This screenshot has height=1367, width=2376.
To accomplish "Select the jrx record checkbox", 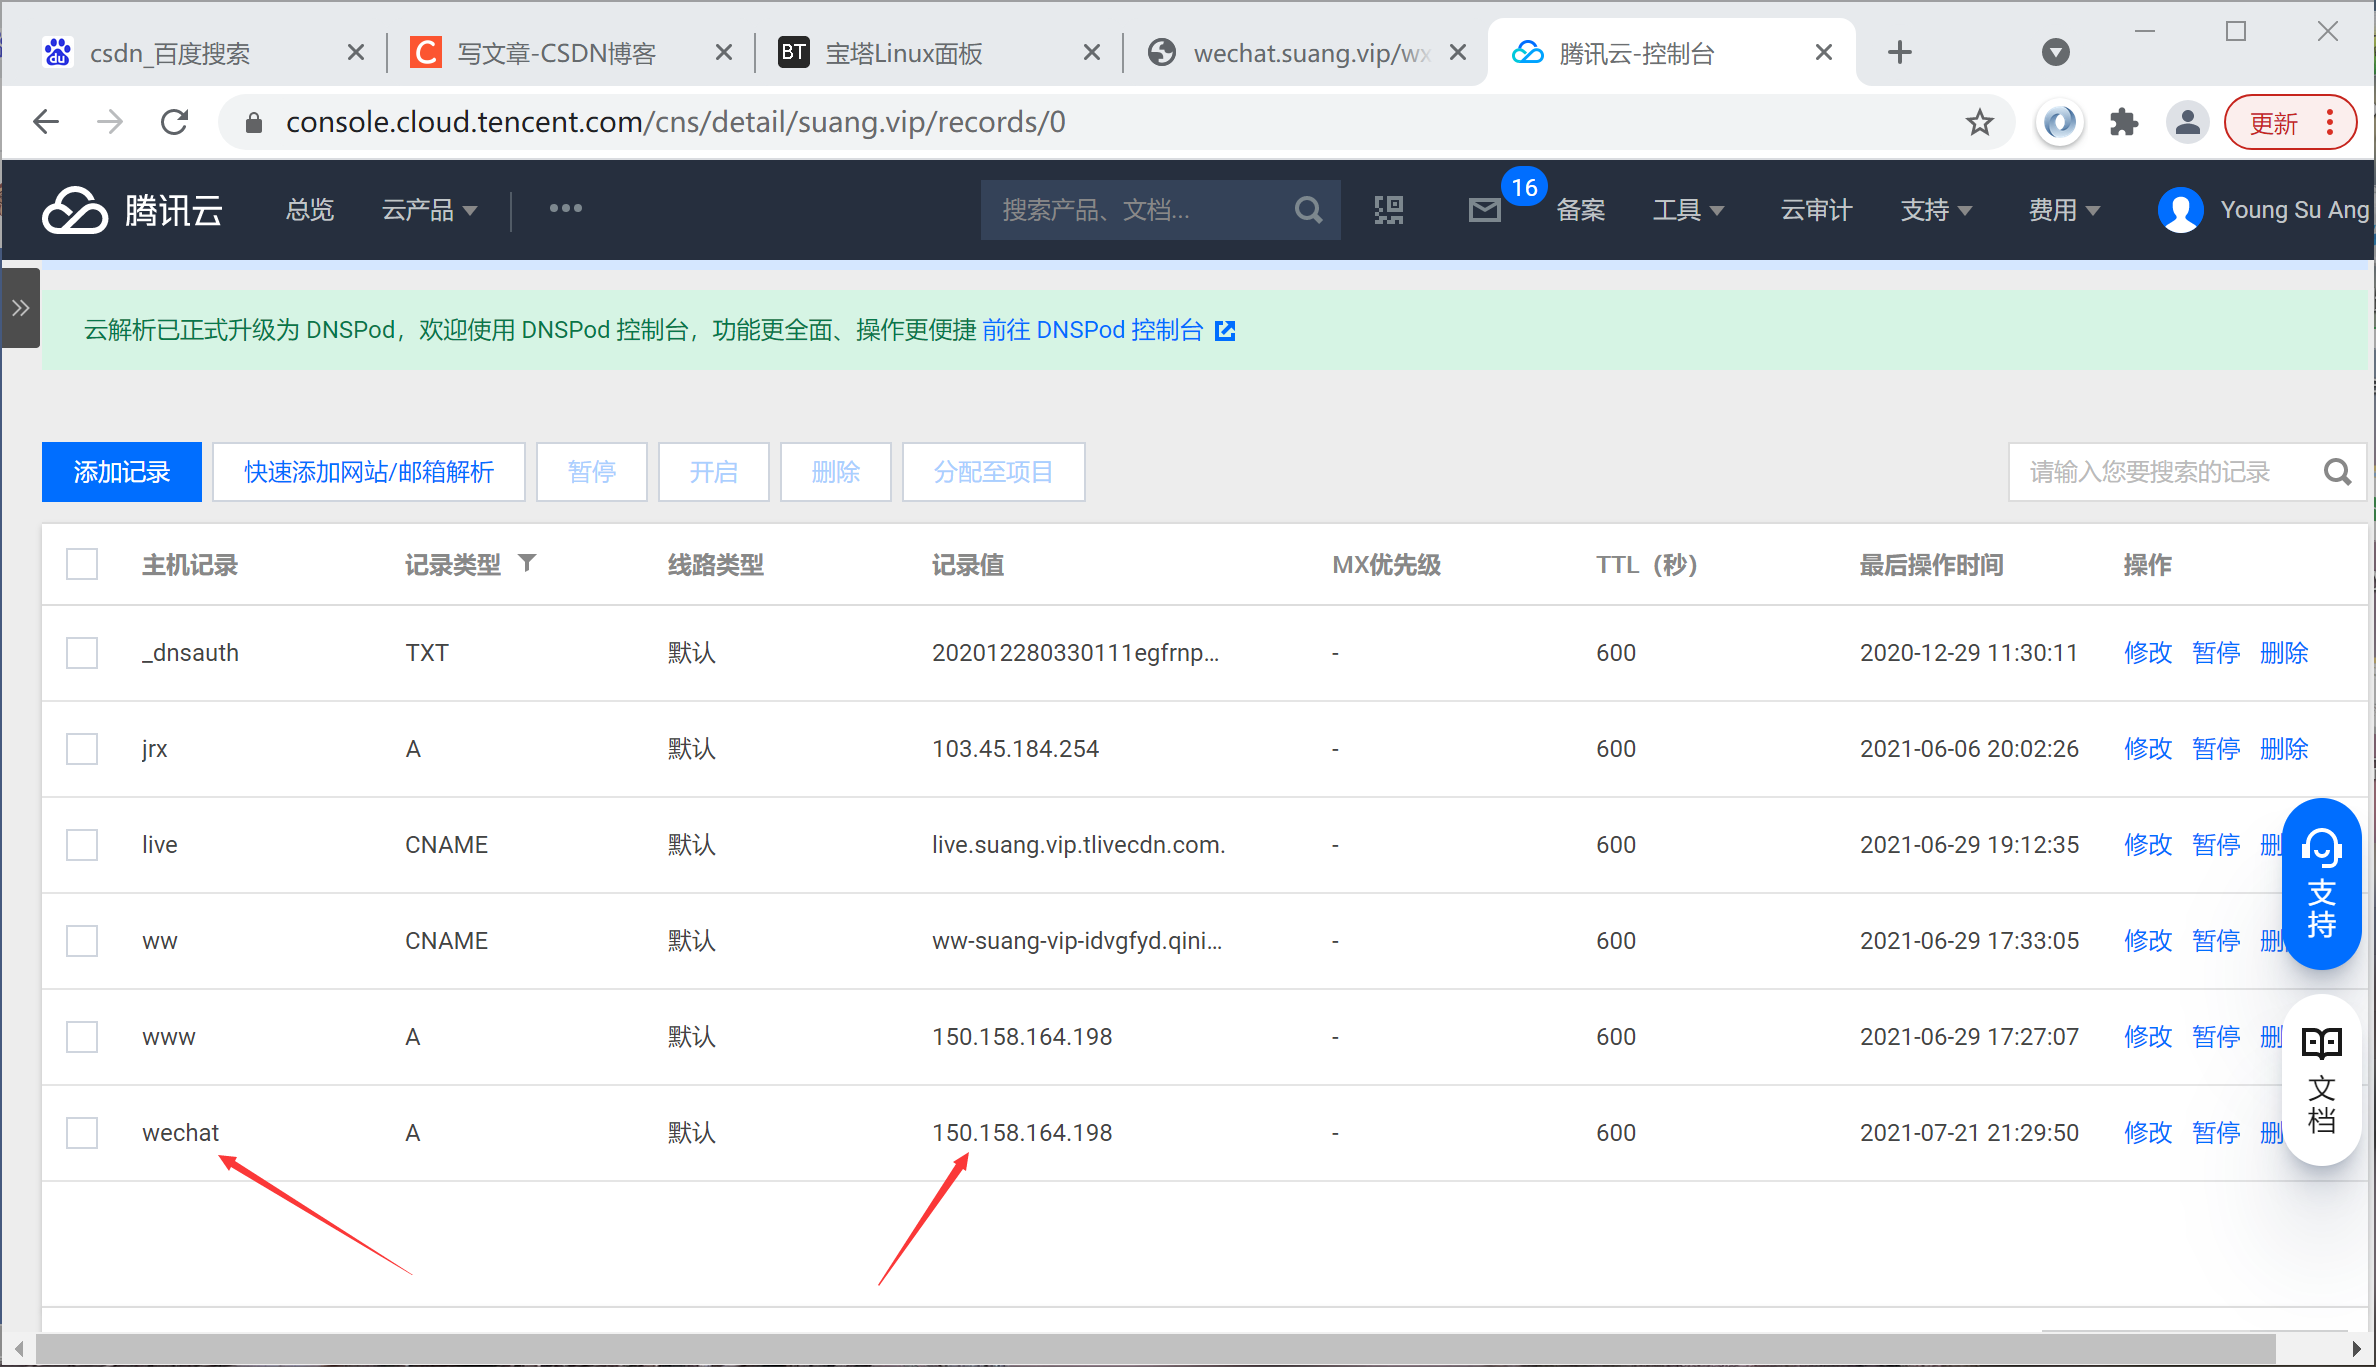I will [82, 749].
